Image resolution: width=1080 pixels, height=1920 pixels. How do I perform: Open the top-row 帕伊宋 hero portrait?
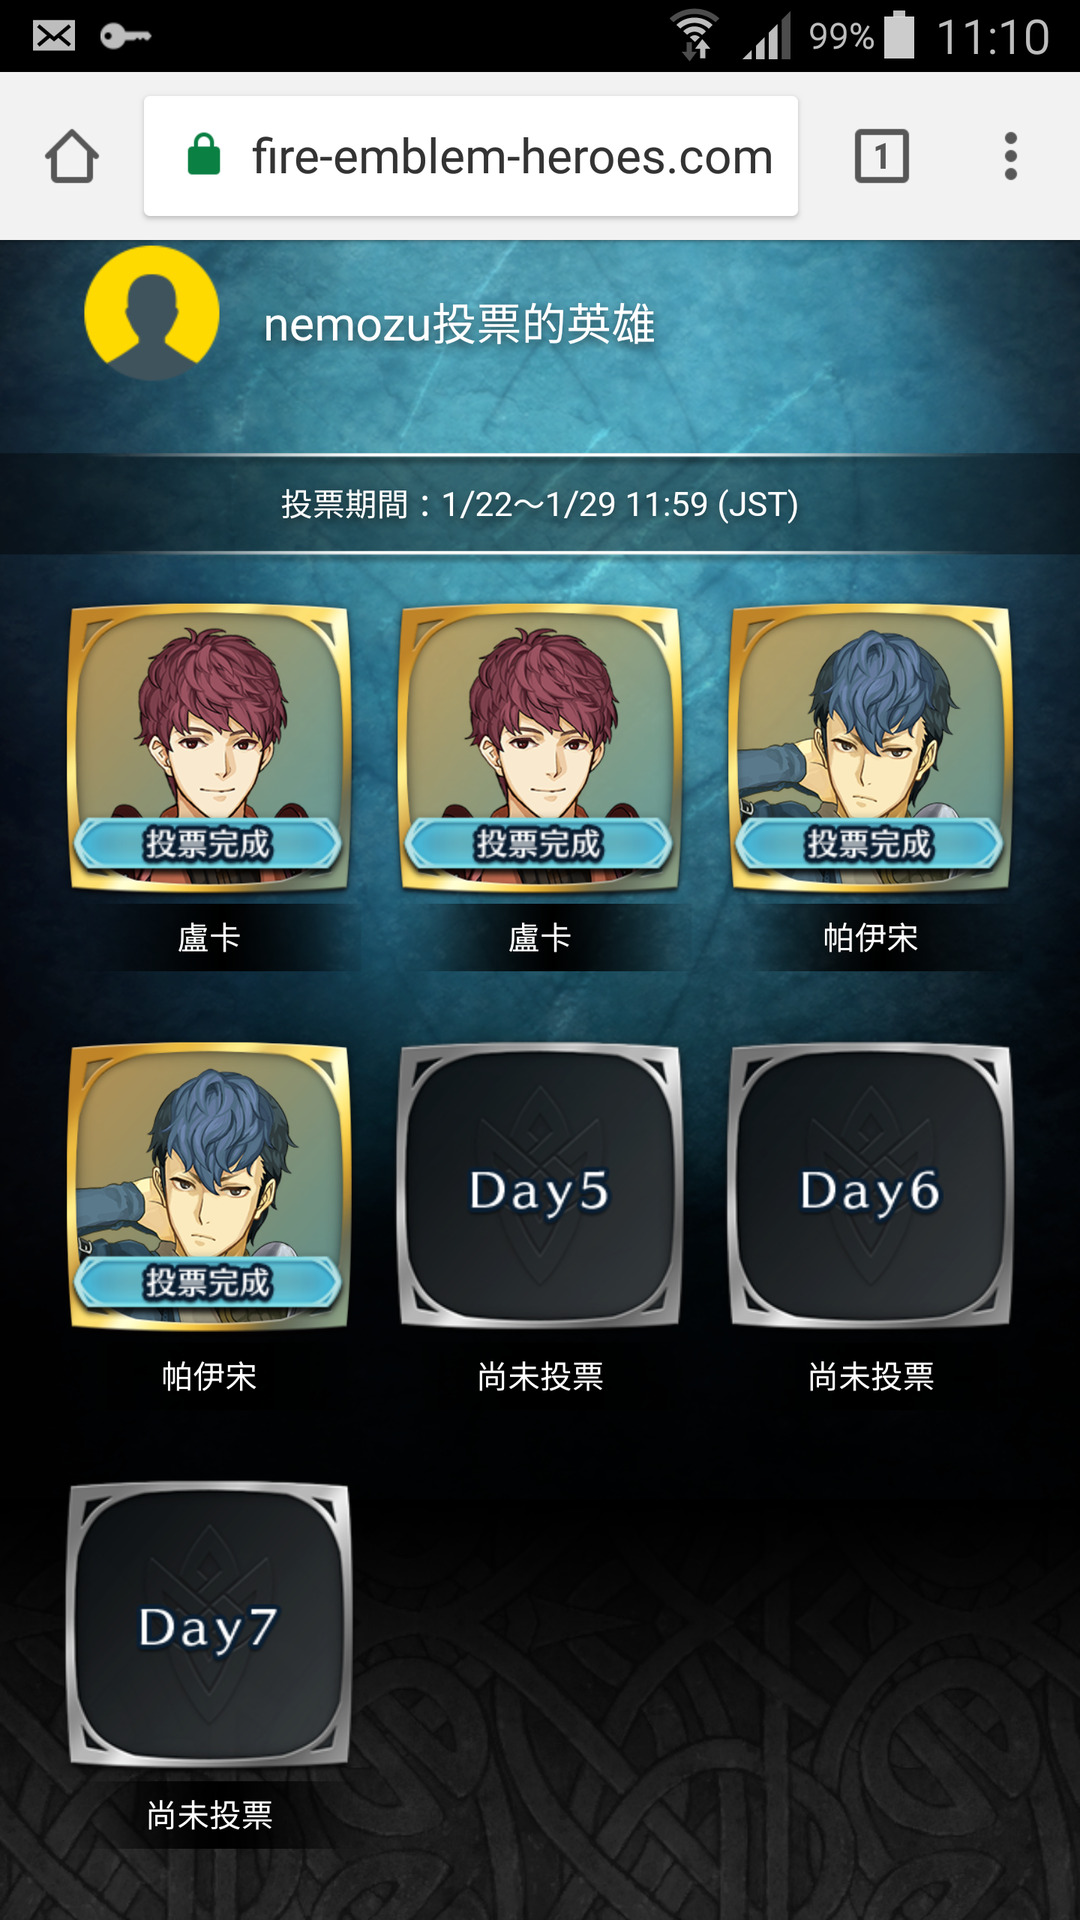point(871,747)
